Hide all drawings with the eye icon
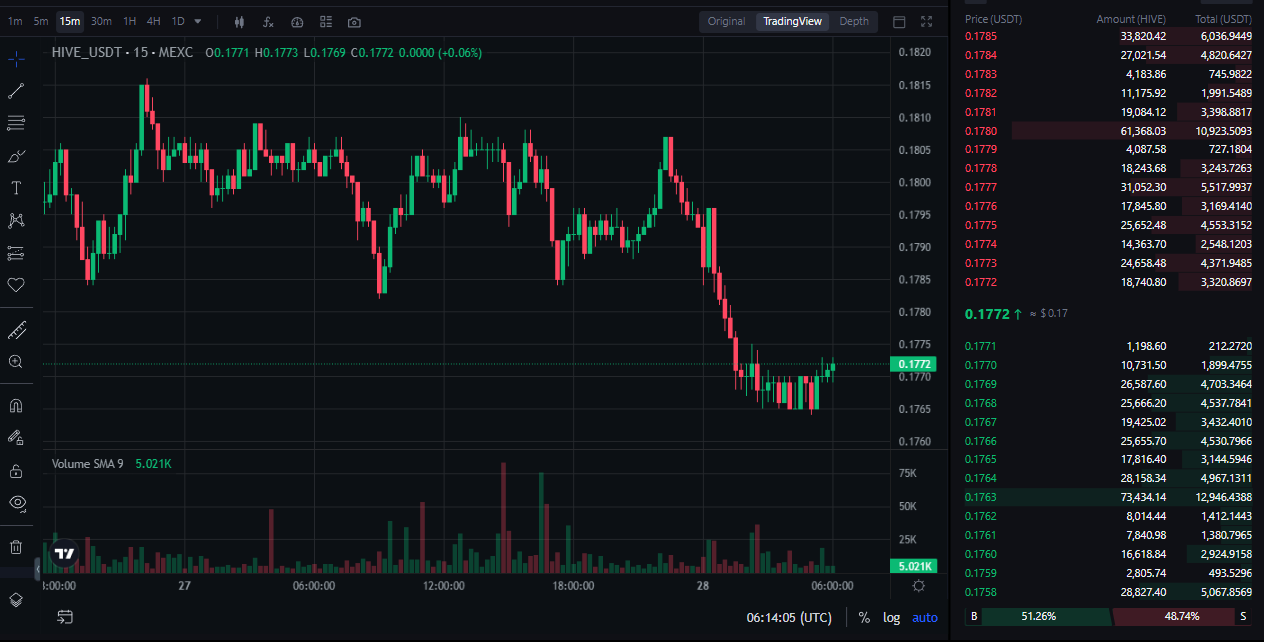 point(16,502)
